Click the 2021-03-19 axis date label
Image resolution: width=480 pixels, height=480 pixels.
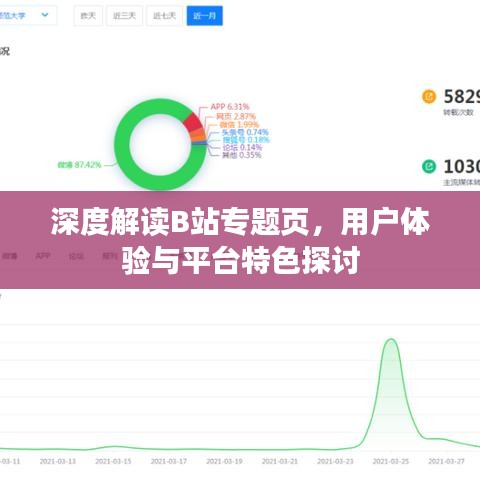(224, 461)
